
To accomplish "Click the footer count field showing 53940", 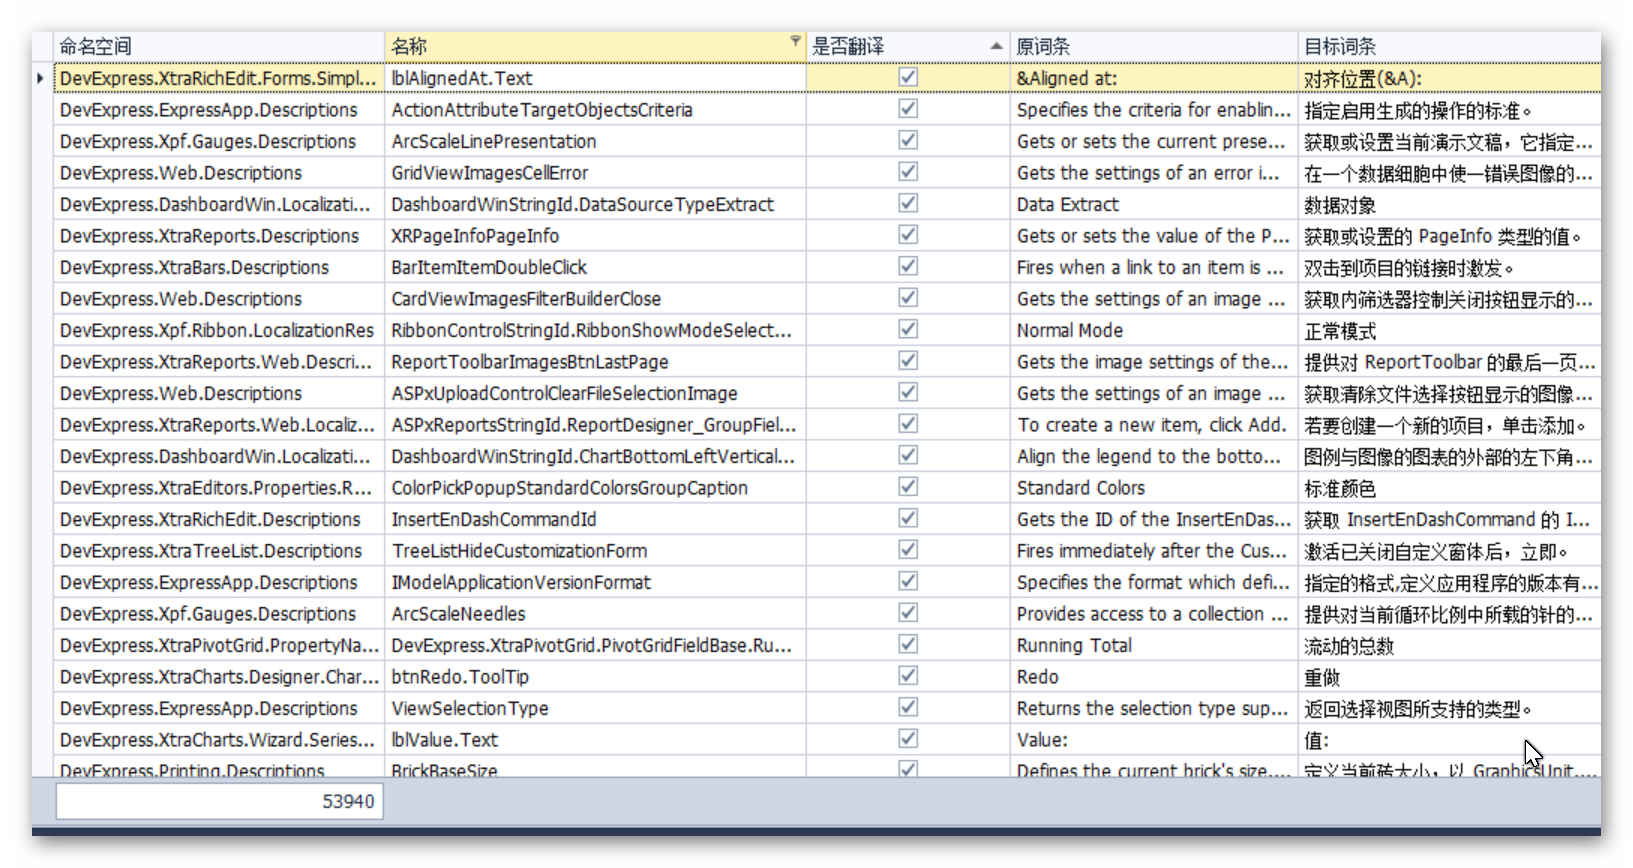I will pyautogui.click(x=219, y=801).
